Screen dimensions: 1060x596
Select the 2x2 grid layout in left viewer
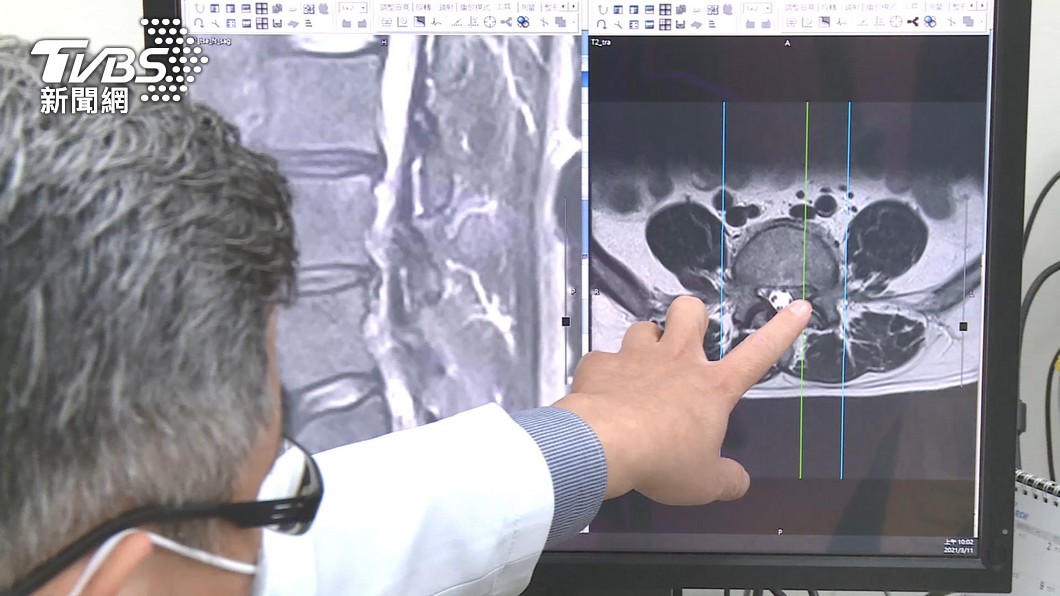tap(262, 8)
